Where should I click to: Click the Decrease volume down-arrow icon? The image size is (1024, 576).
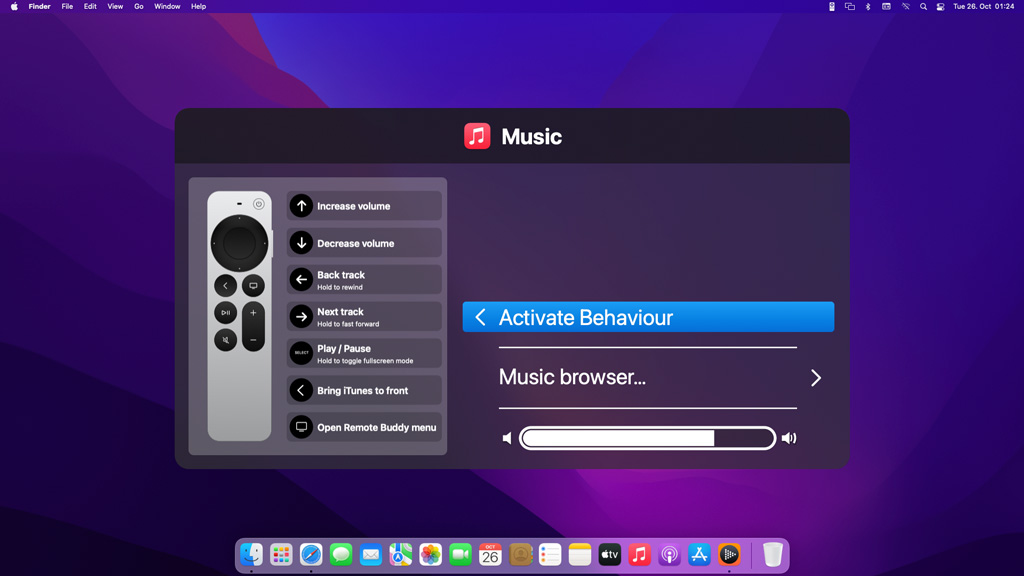click(301, 243)
